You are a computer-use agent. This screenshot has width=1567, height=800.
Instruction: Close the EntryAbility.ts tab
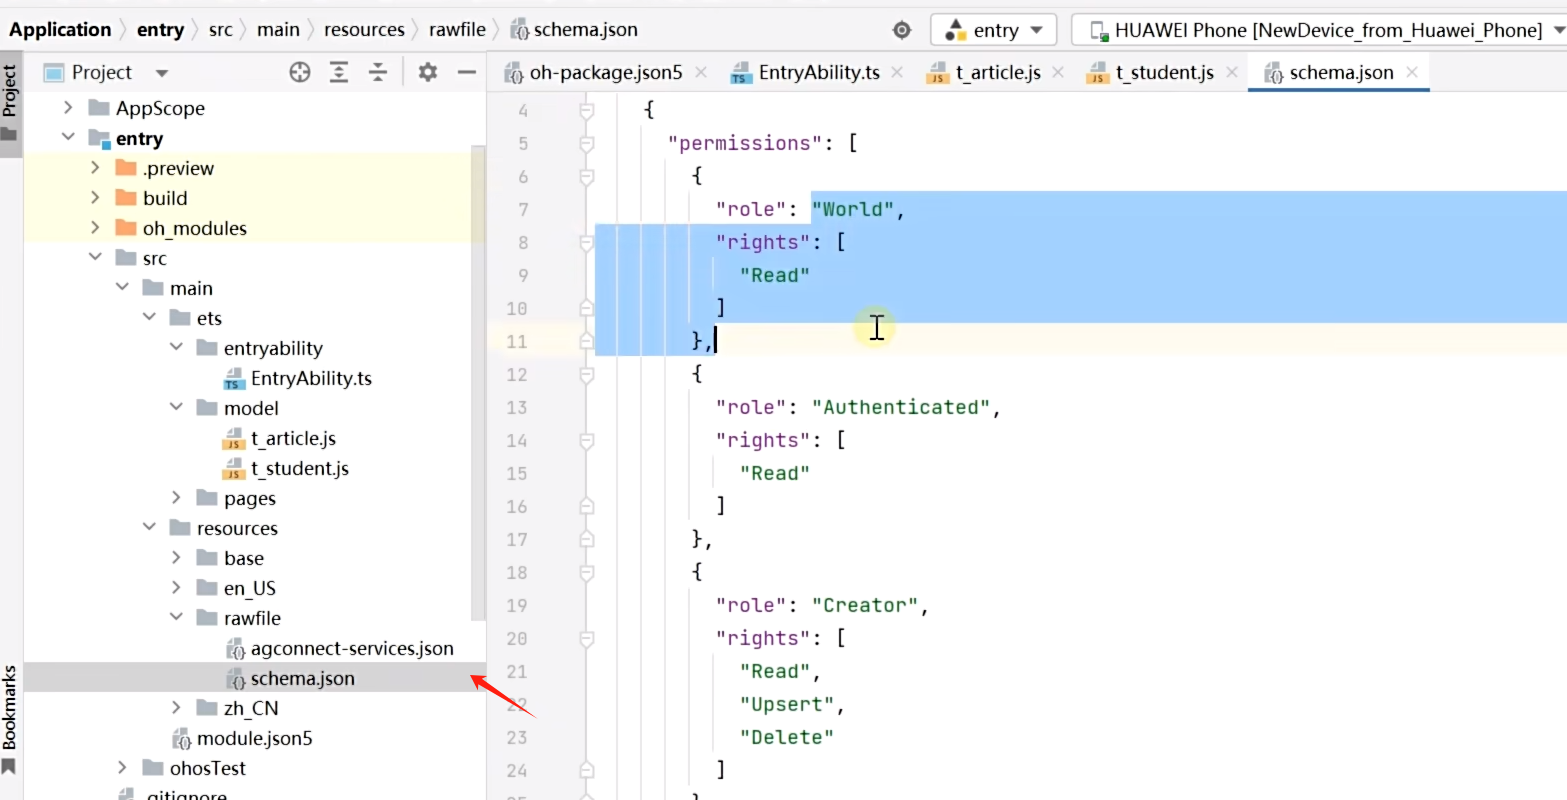896,72
